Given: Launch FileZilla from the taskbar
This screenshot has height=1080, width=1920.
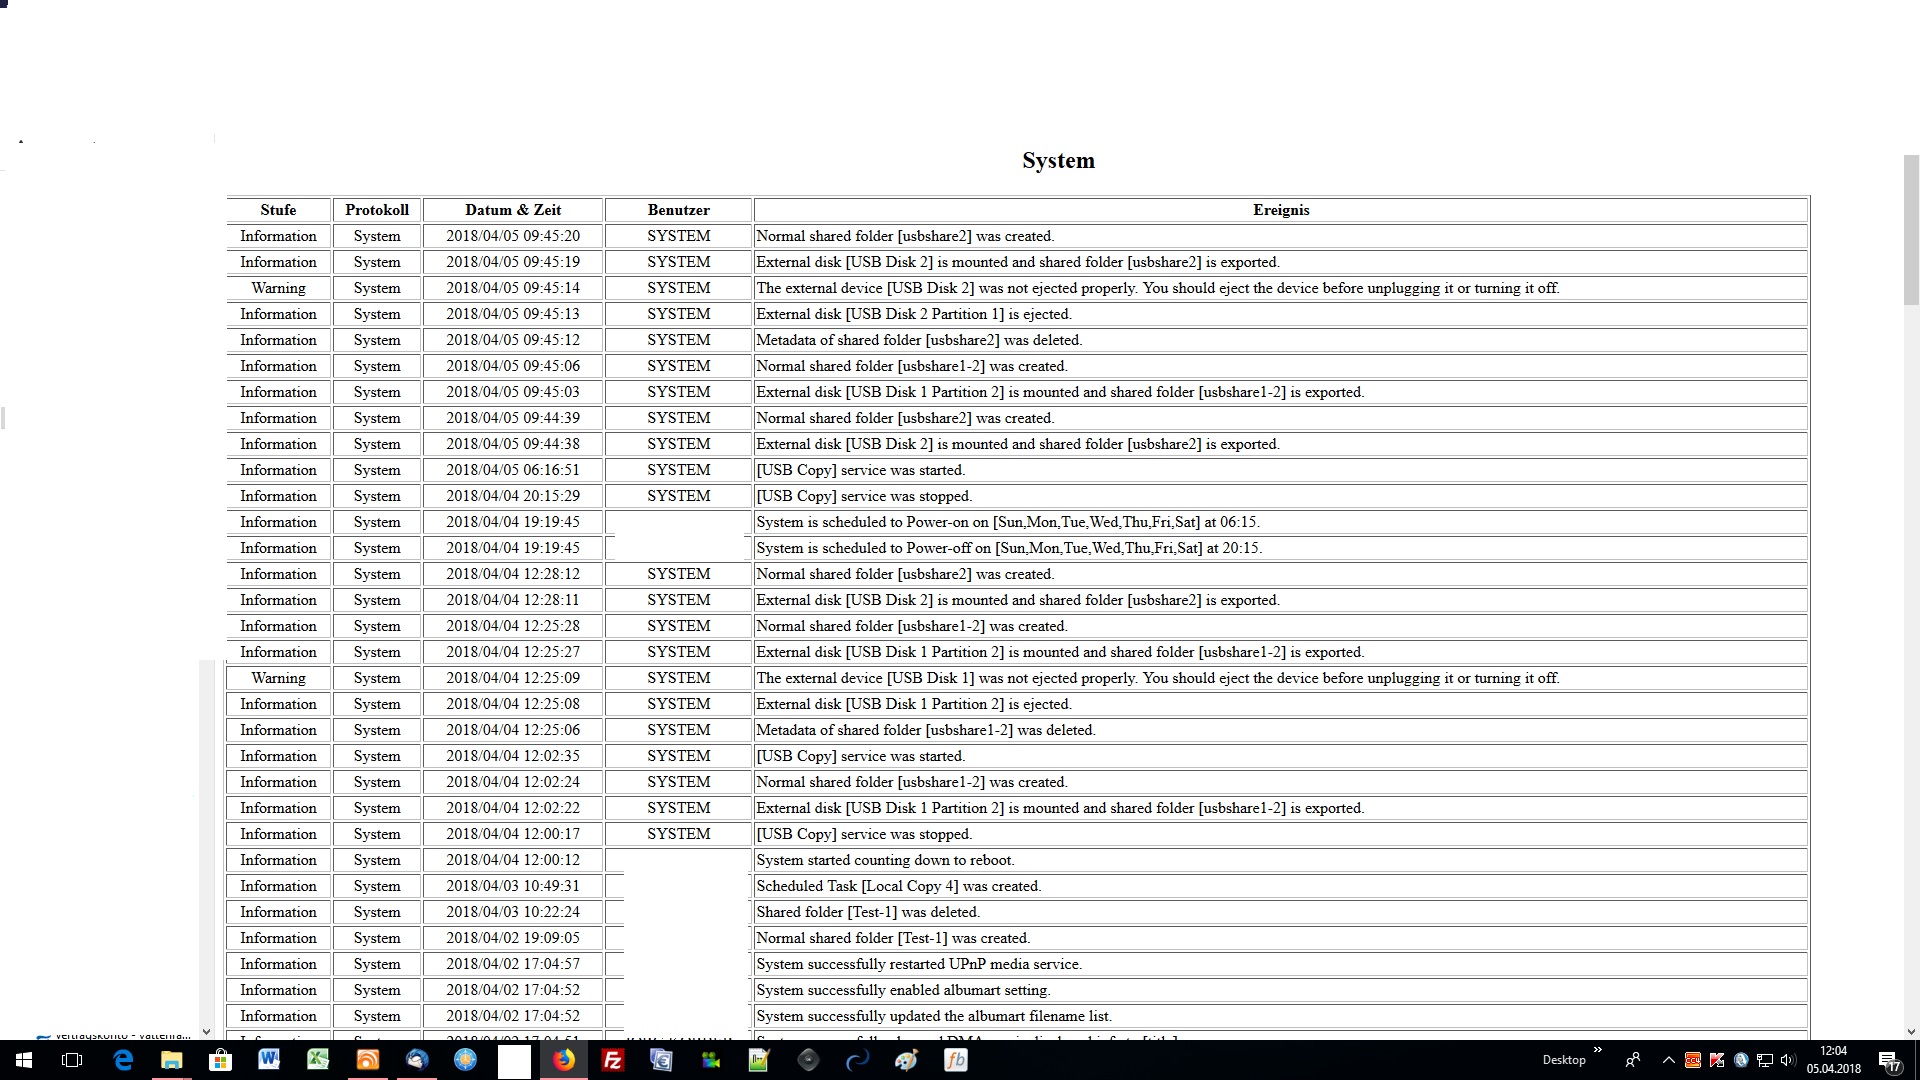Looking at the screenshot, I should click(x=613, y=1060).
